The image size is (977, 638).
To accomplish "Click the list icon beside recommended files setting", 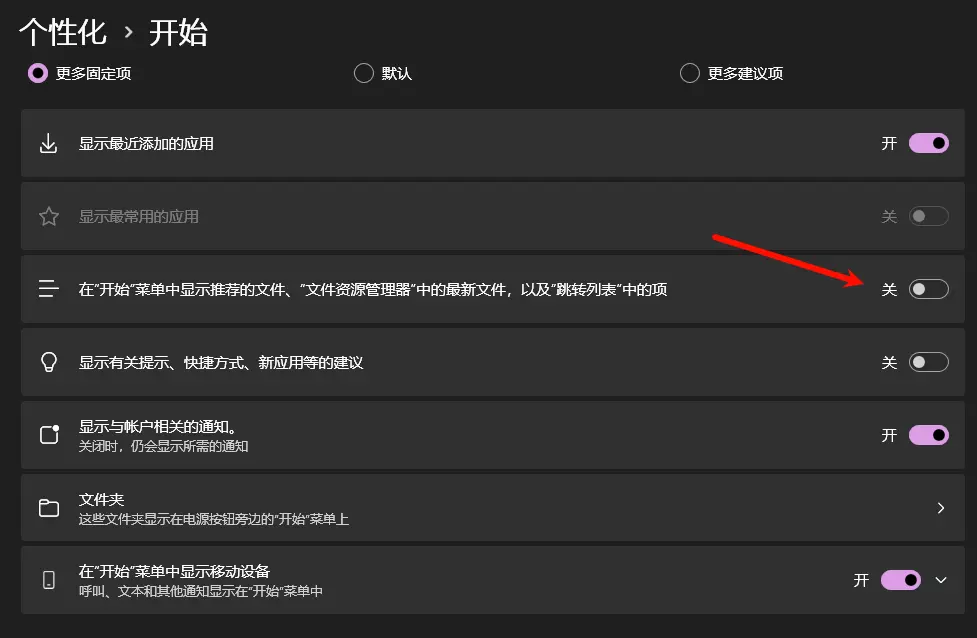I will 48,289.
